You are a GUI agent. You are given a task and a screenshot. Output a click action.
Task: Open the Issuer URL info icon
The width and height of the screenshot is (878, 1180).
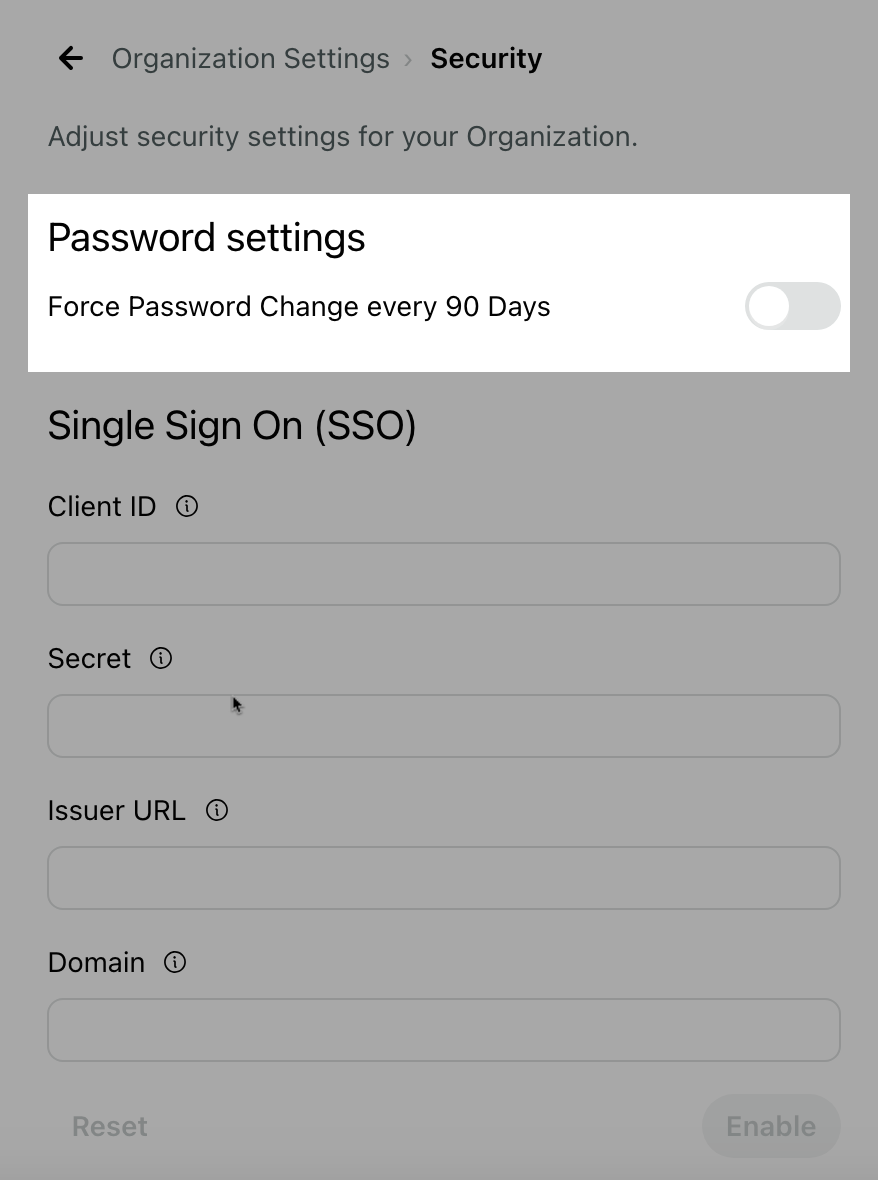(x=217, y=810)
